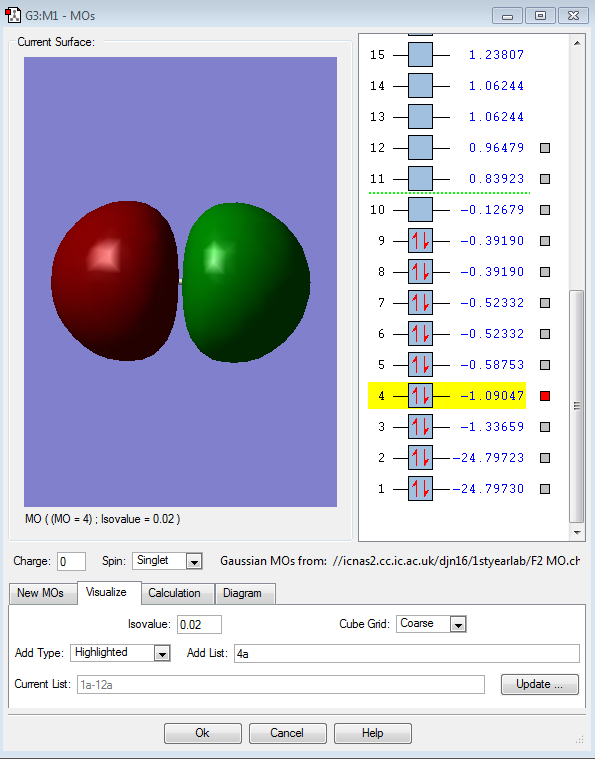Select the occupied orbital 9 electron box
595x759 pixels.
(420, 241)
